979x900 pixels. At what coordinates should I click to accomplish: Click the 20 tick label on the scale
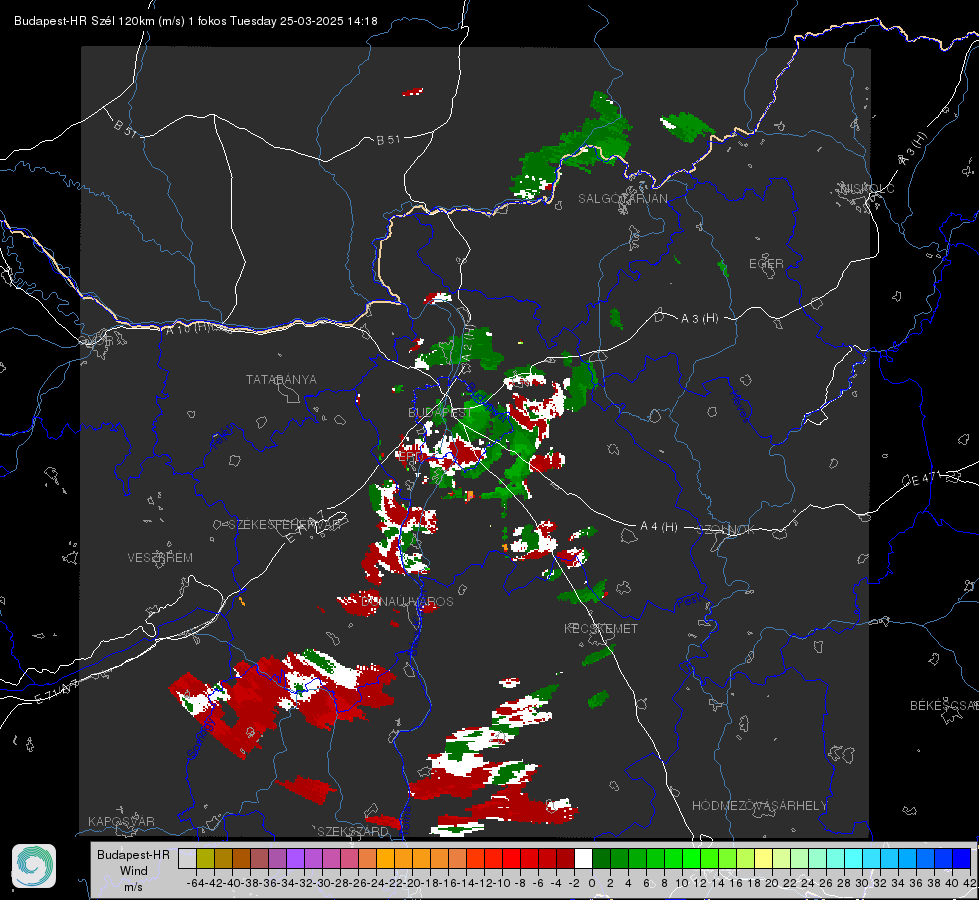click(772, 883)
